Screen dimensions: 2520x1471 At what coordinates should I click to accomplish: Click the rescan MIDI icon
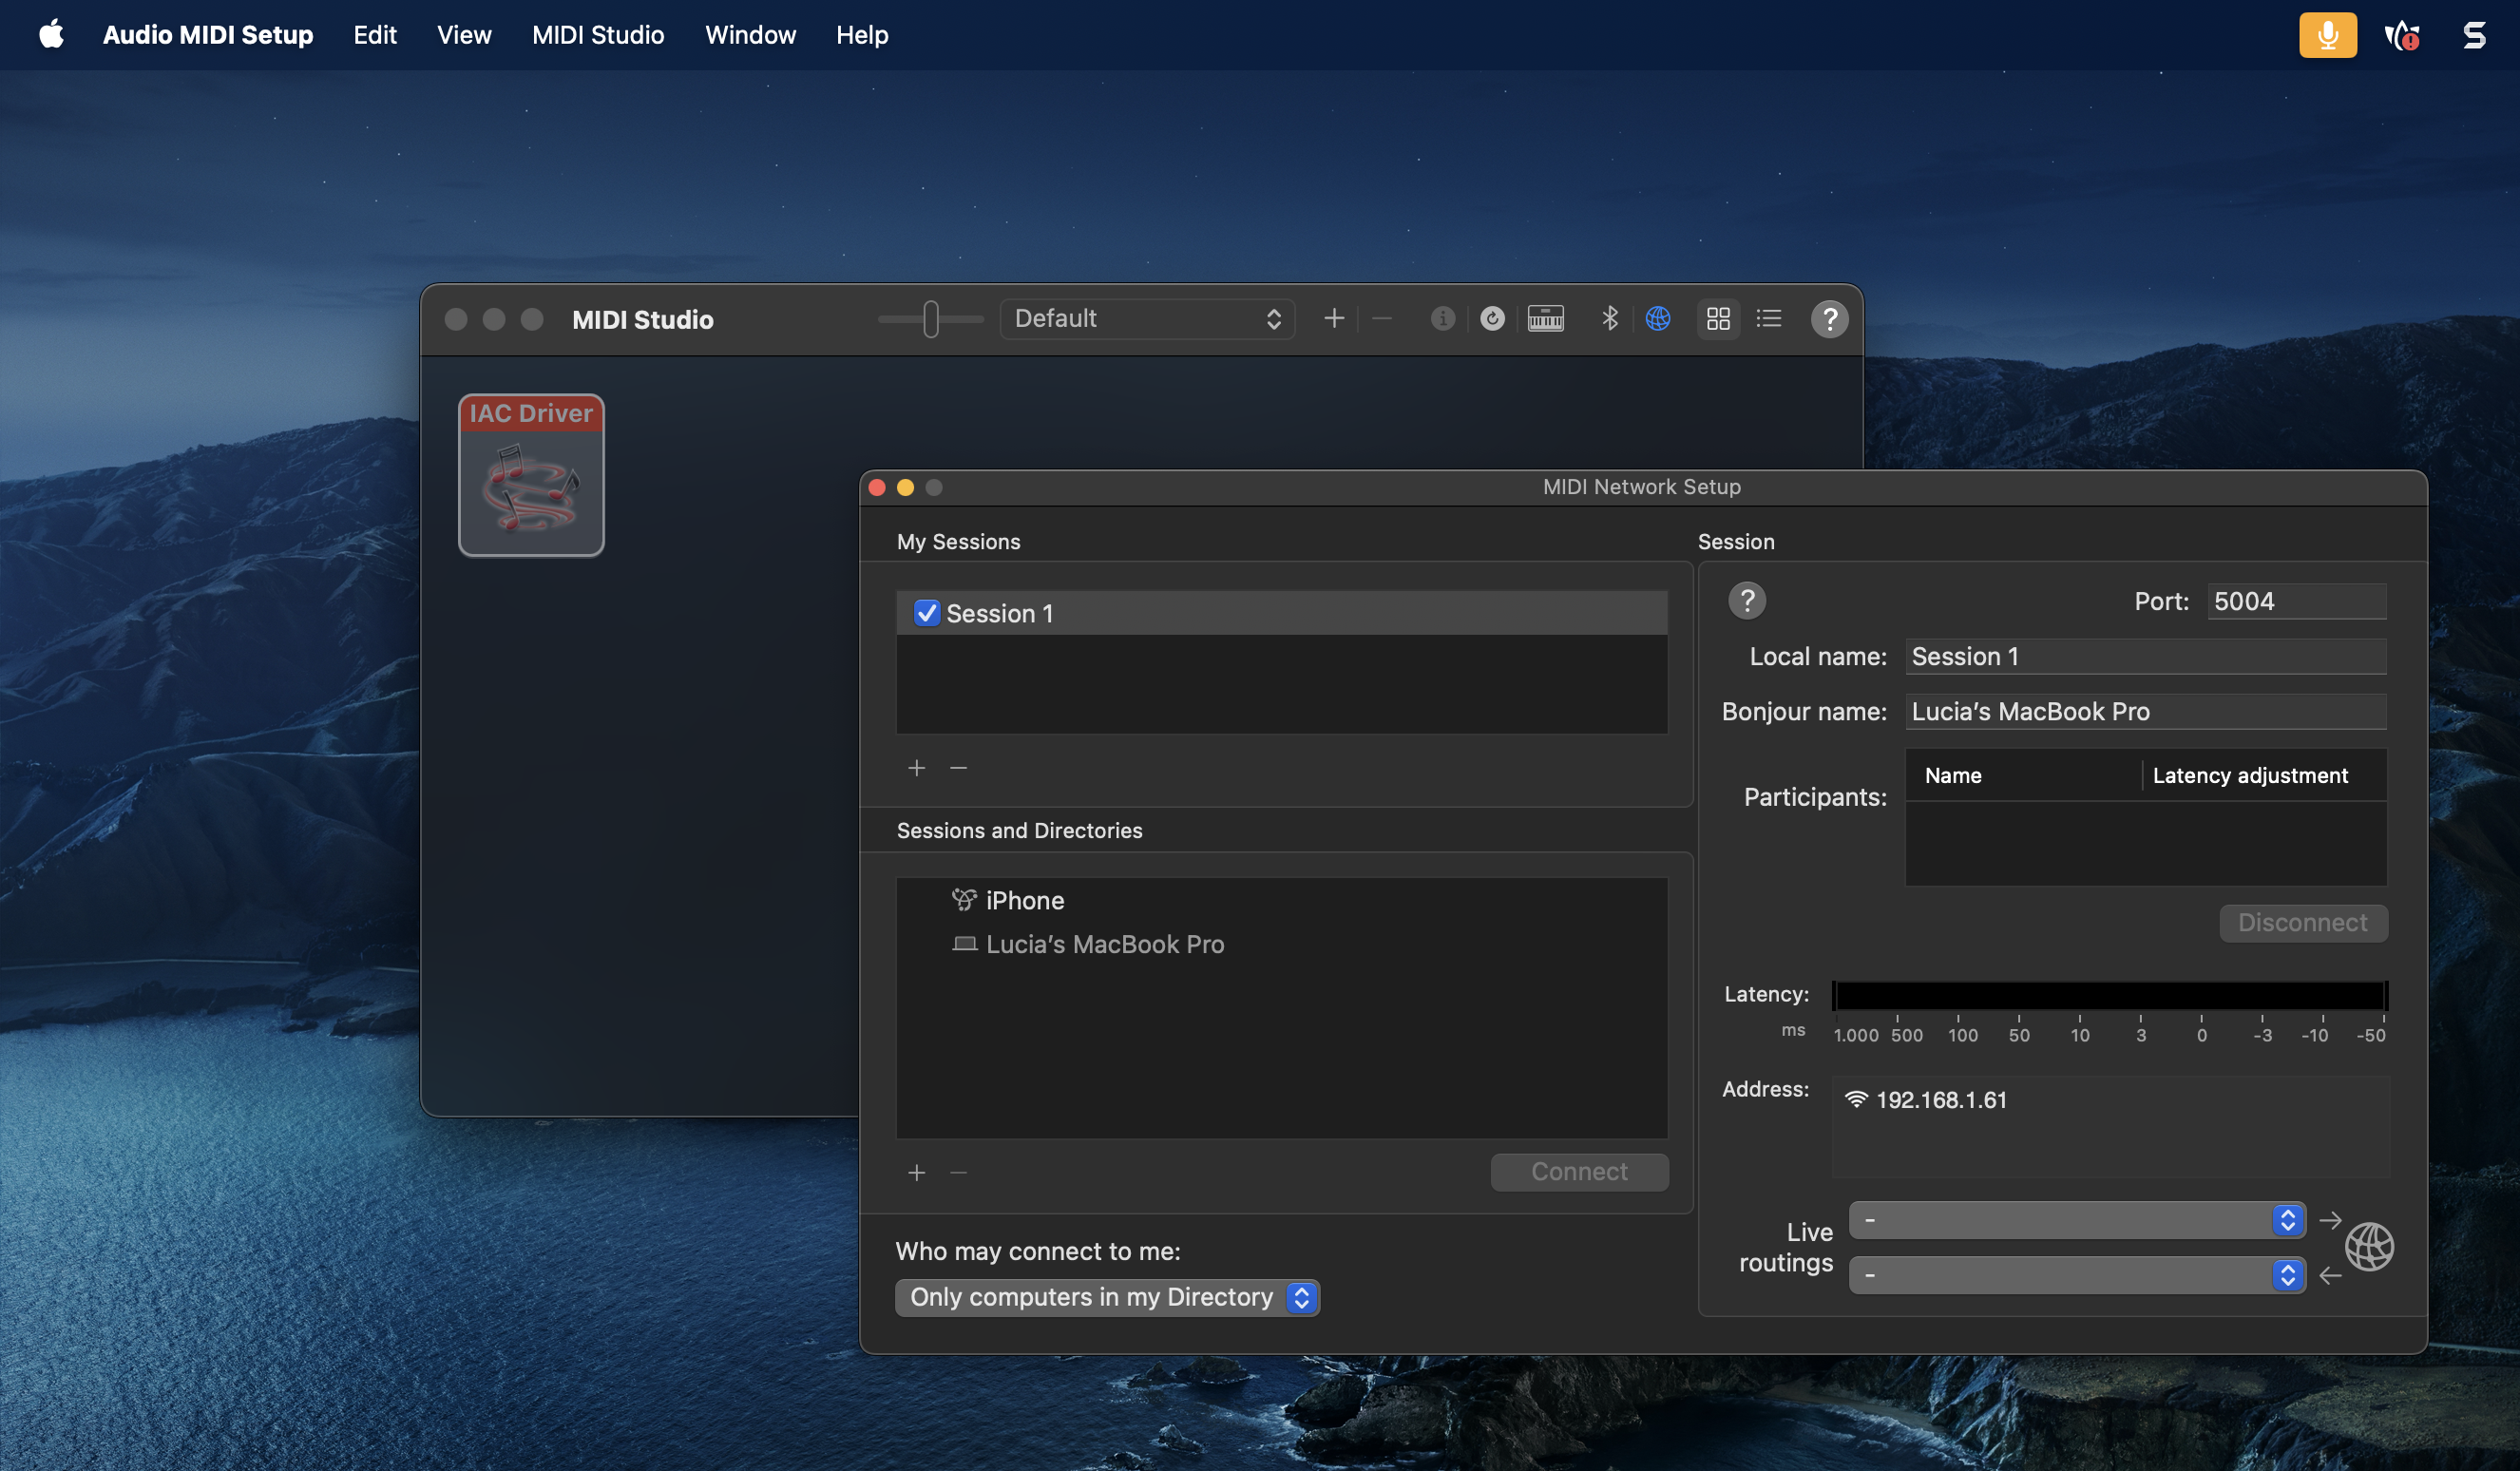point(1491,318)
